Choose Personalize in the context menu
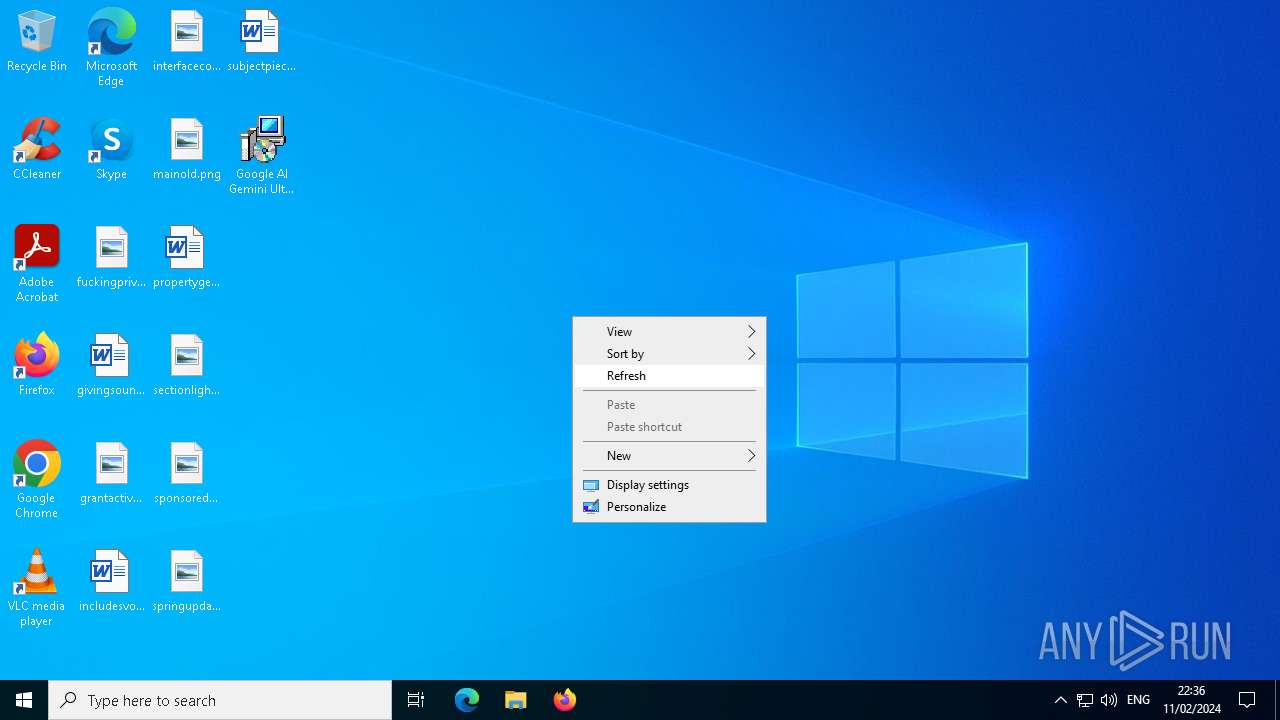 pos(669,507)
